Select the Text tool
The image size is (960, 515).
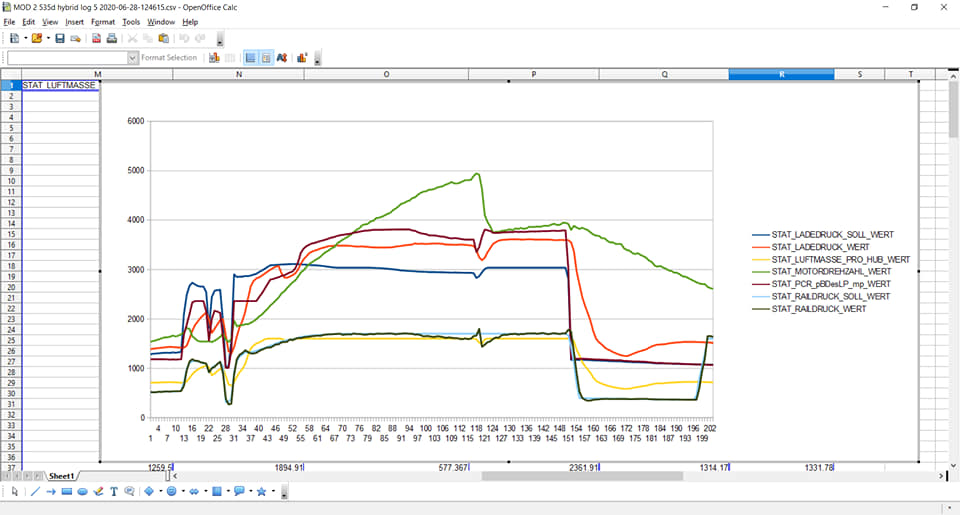114,491
